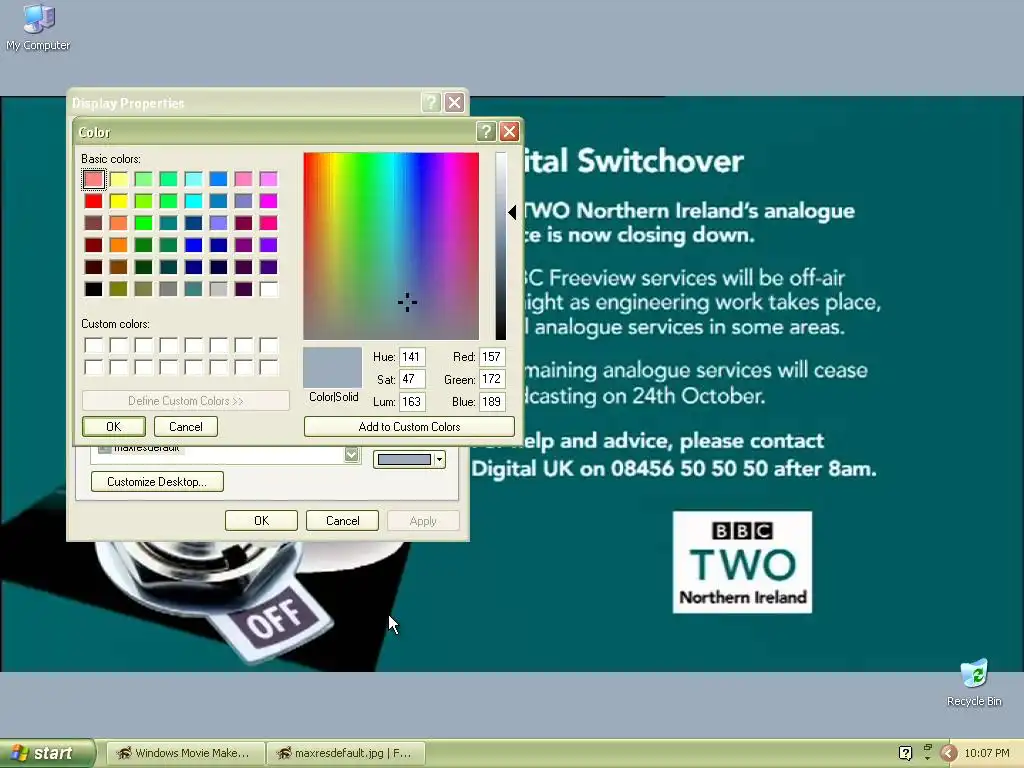The image size is (1024, 768).
Task: Open the desktop color dropdown swatch
Action: 409,459
